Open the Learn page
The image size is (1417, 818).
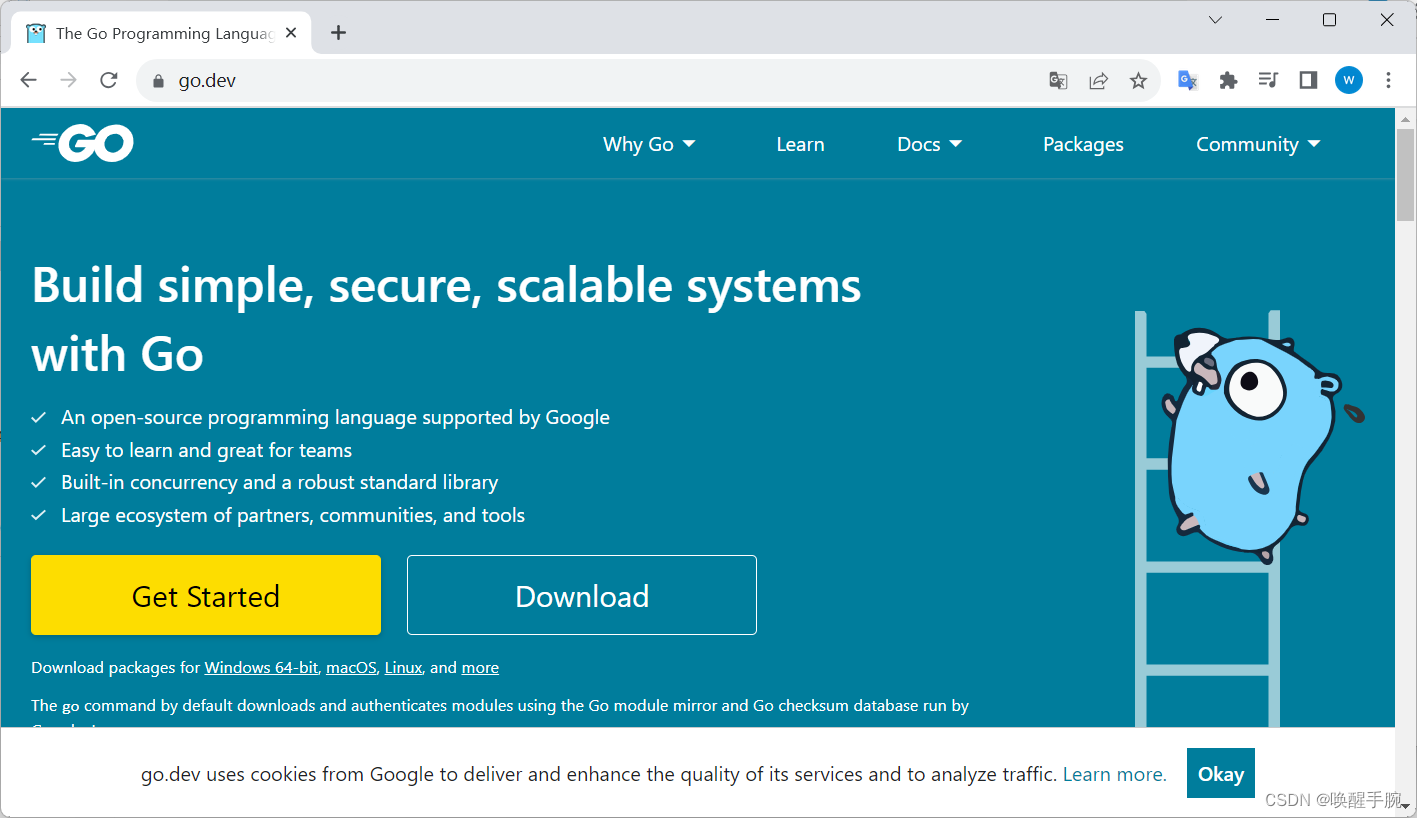click(800, 144)
